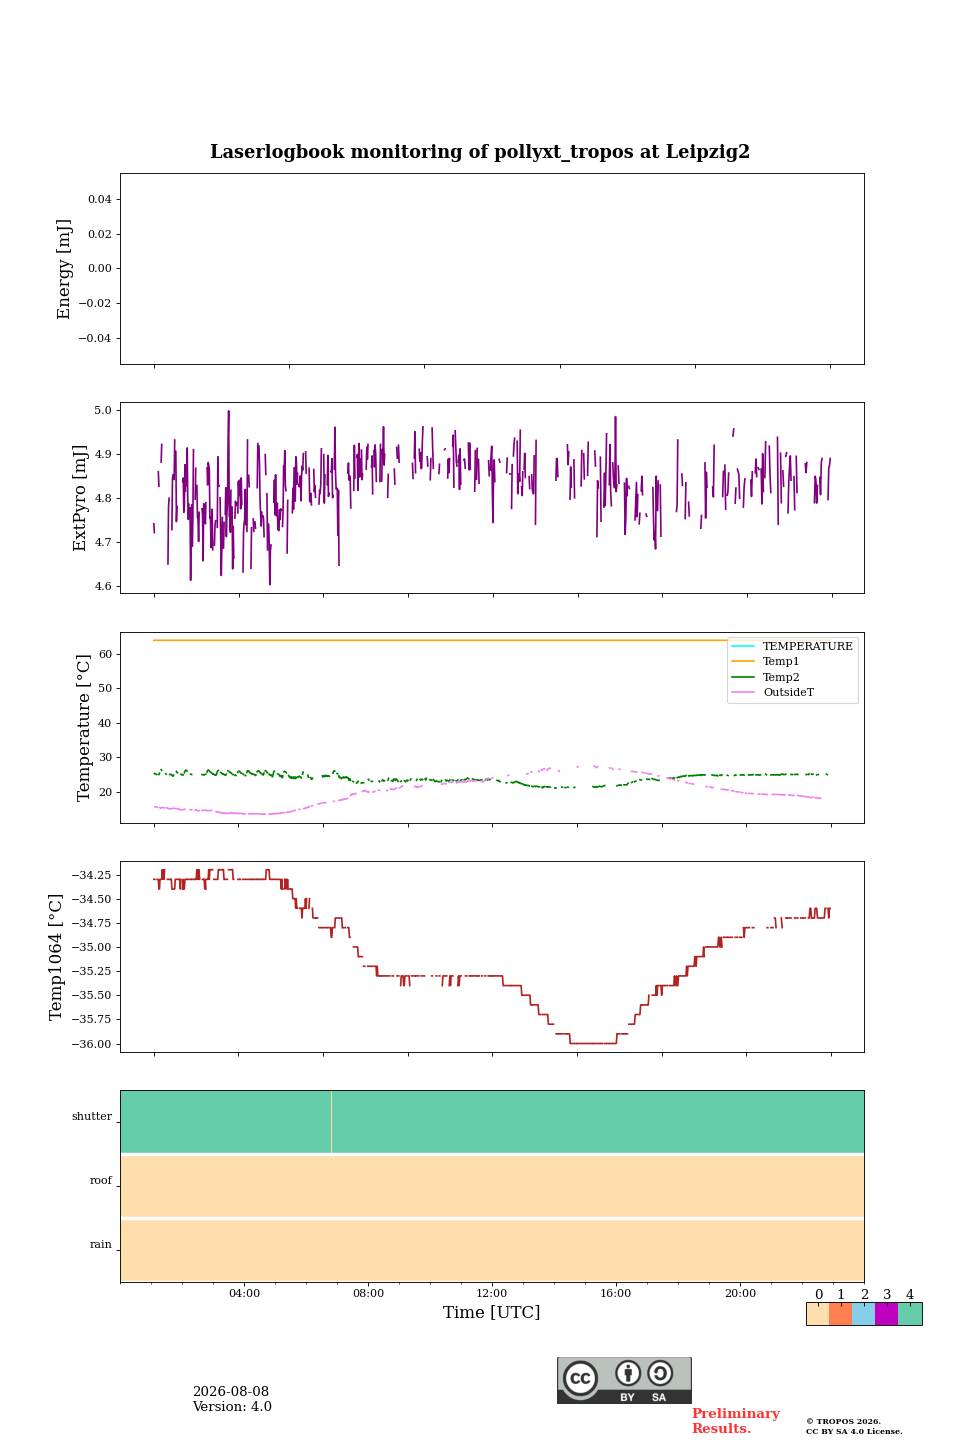
Task: Click the Temp1064 [°C] axis label
Action: 56,957
